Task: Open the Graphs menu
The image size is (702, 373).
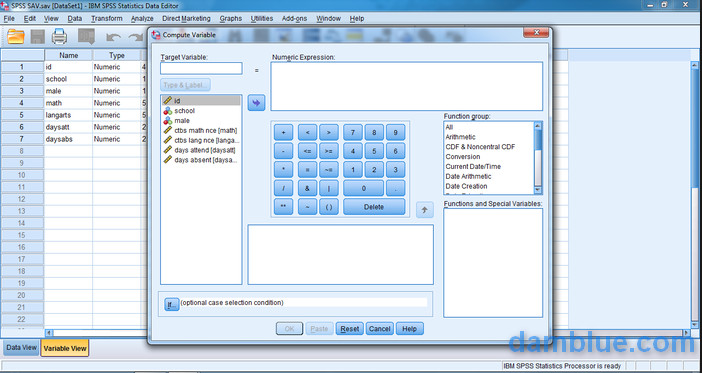Action: (x=231, y=18)
